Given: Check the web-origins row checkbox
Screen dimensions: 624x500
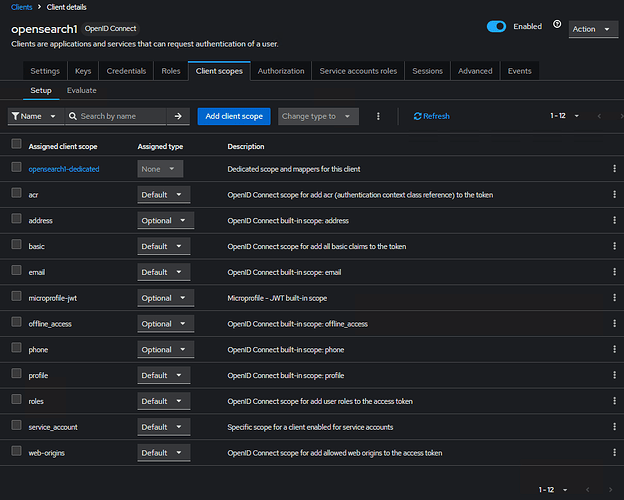Looking at the screenshot, I should click(16, 451).
